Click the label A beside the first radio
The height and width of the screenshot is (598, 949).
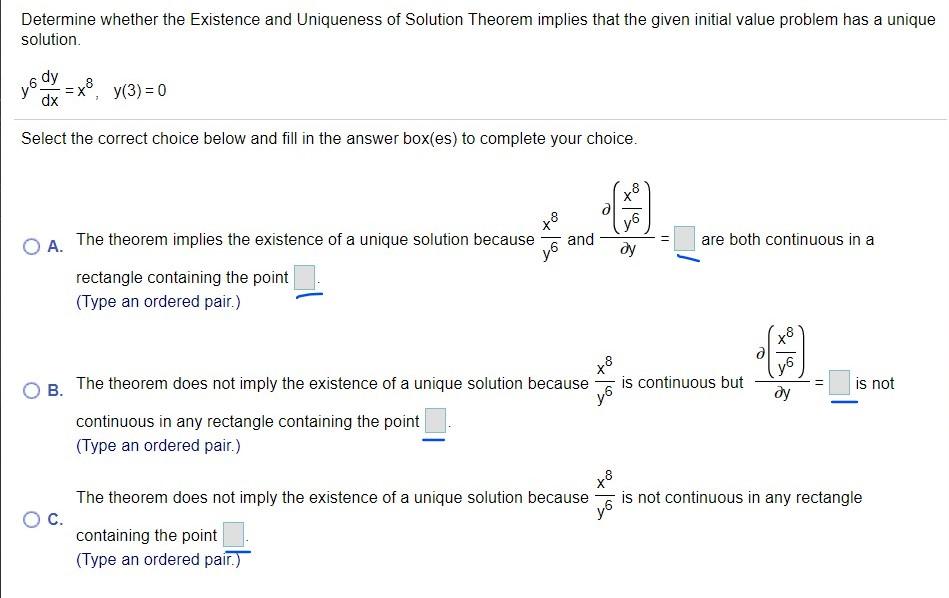click(x=52, y=243)
